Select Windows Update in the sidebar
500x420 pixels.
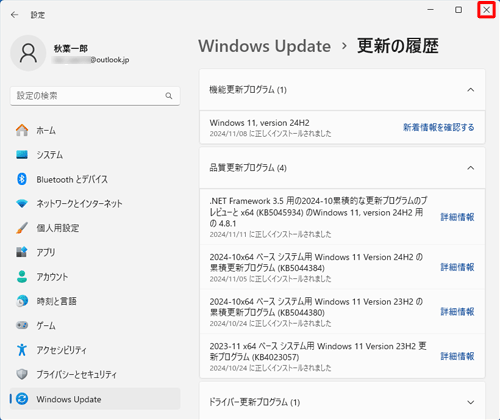(x=95, y=399)
